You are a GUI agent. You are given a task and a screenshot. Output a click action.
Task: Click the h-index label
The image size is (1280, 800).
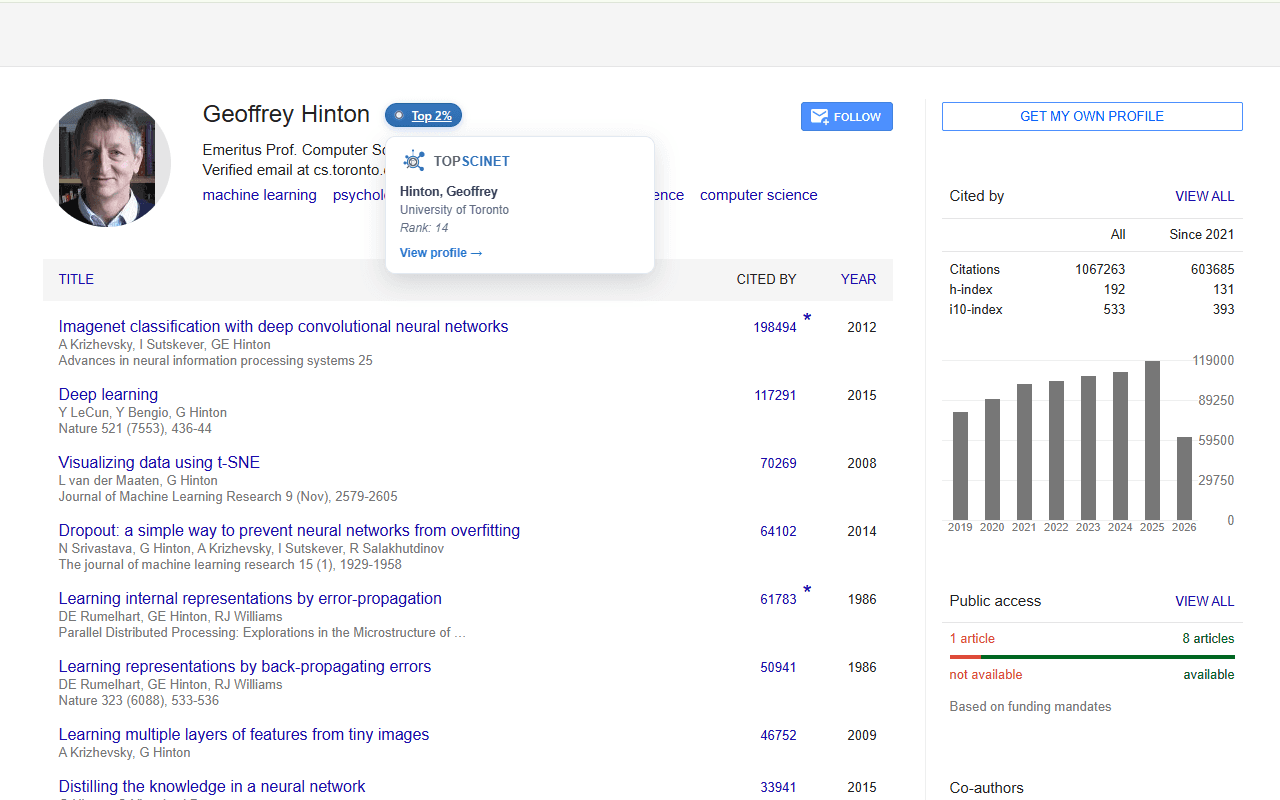coord(971,289)
